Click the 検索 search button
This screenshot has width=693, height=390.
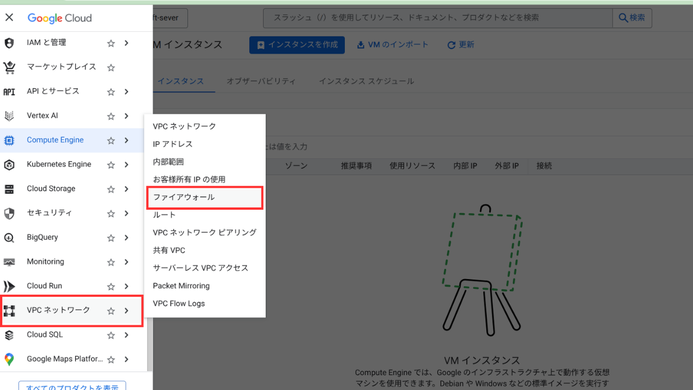[632, 18]
